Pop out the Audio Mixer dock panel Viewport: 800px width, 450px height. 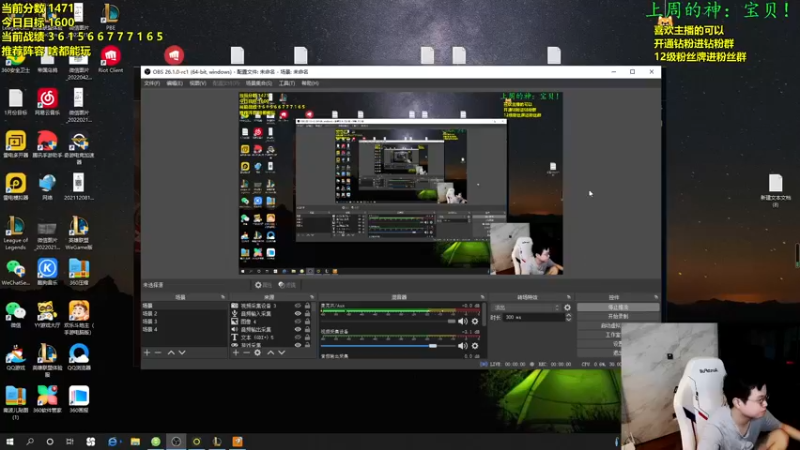[482, 297]
